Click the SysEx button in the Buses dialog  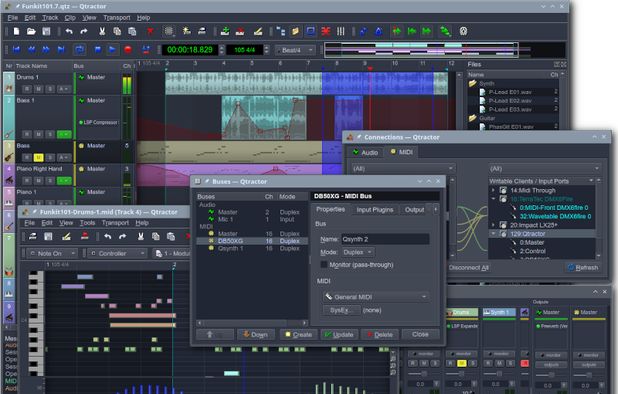341,310
